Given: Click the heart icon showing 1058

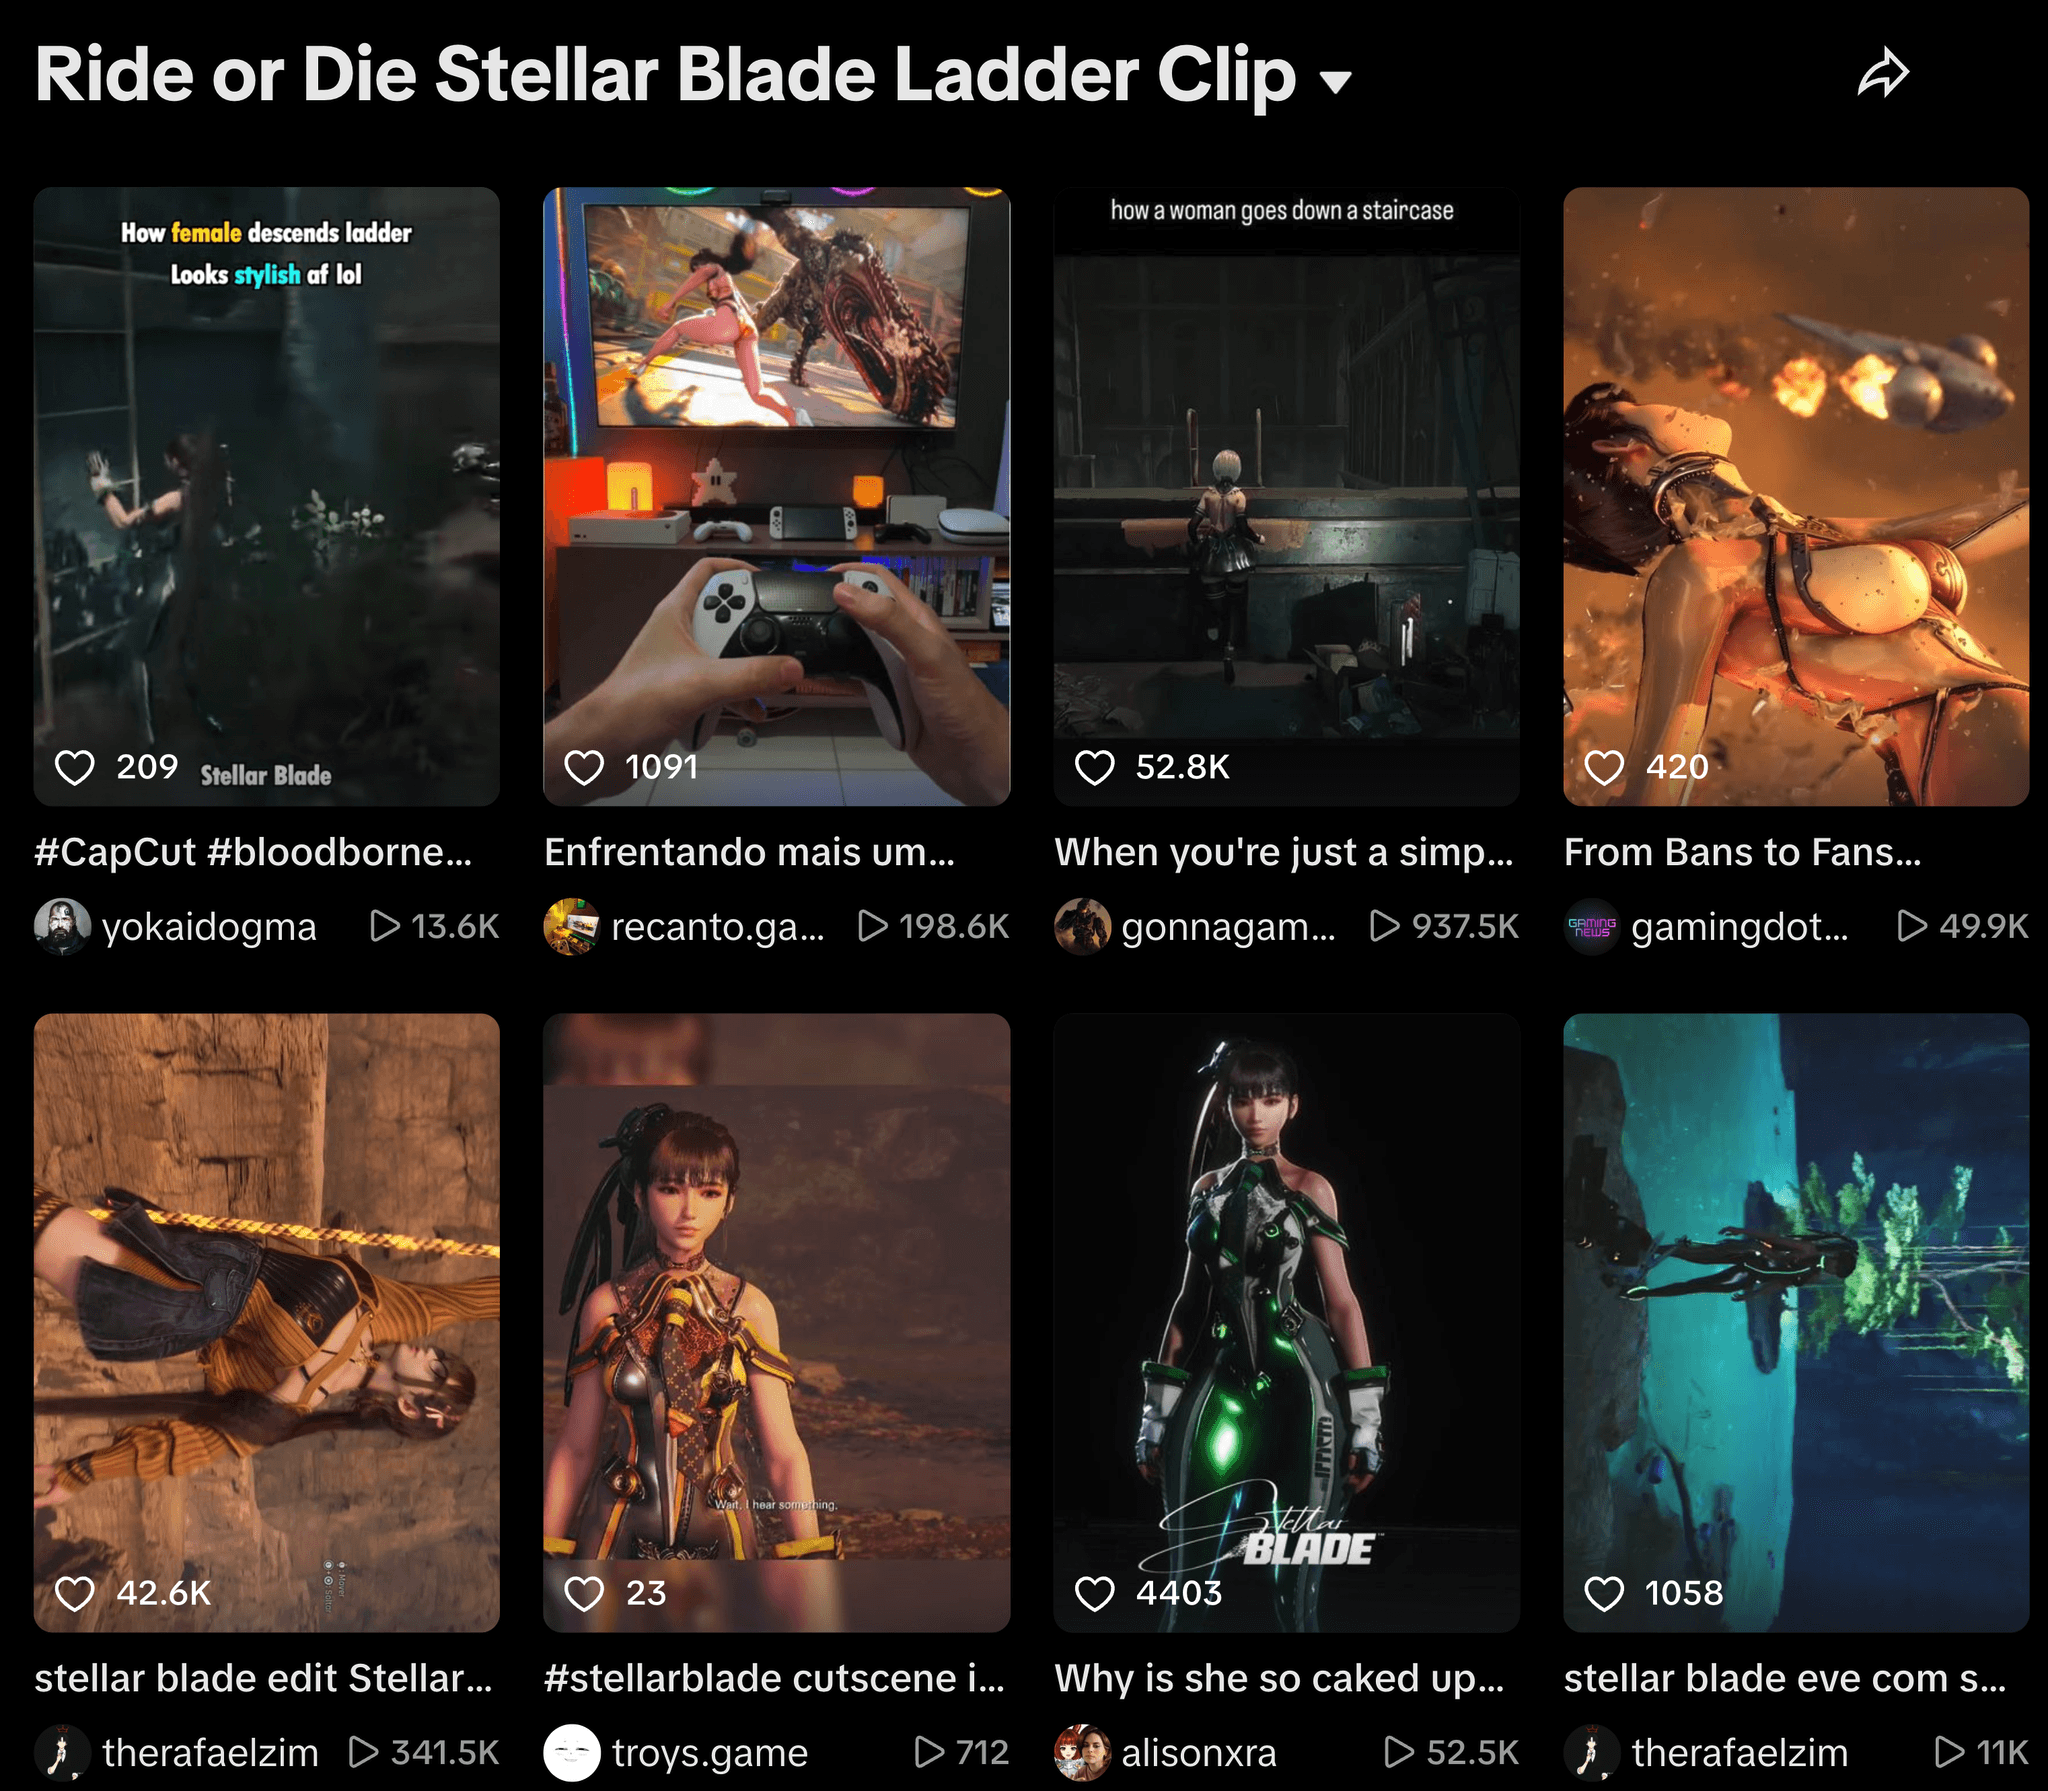Looking at the screenshot, I should click(x=1604, y=1593).
